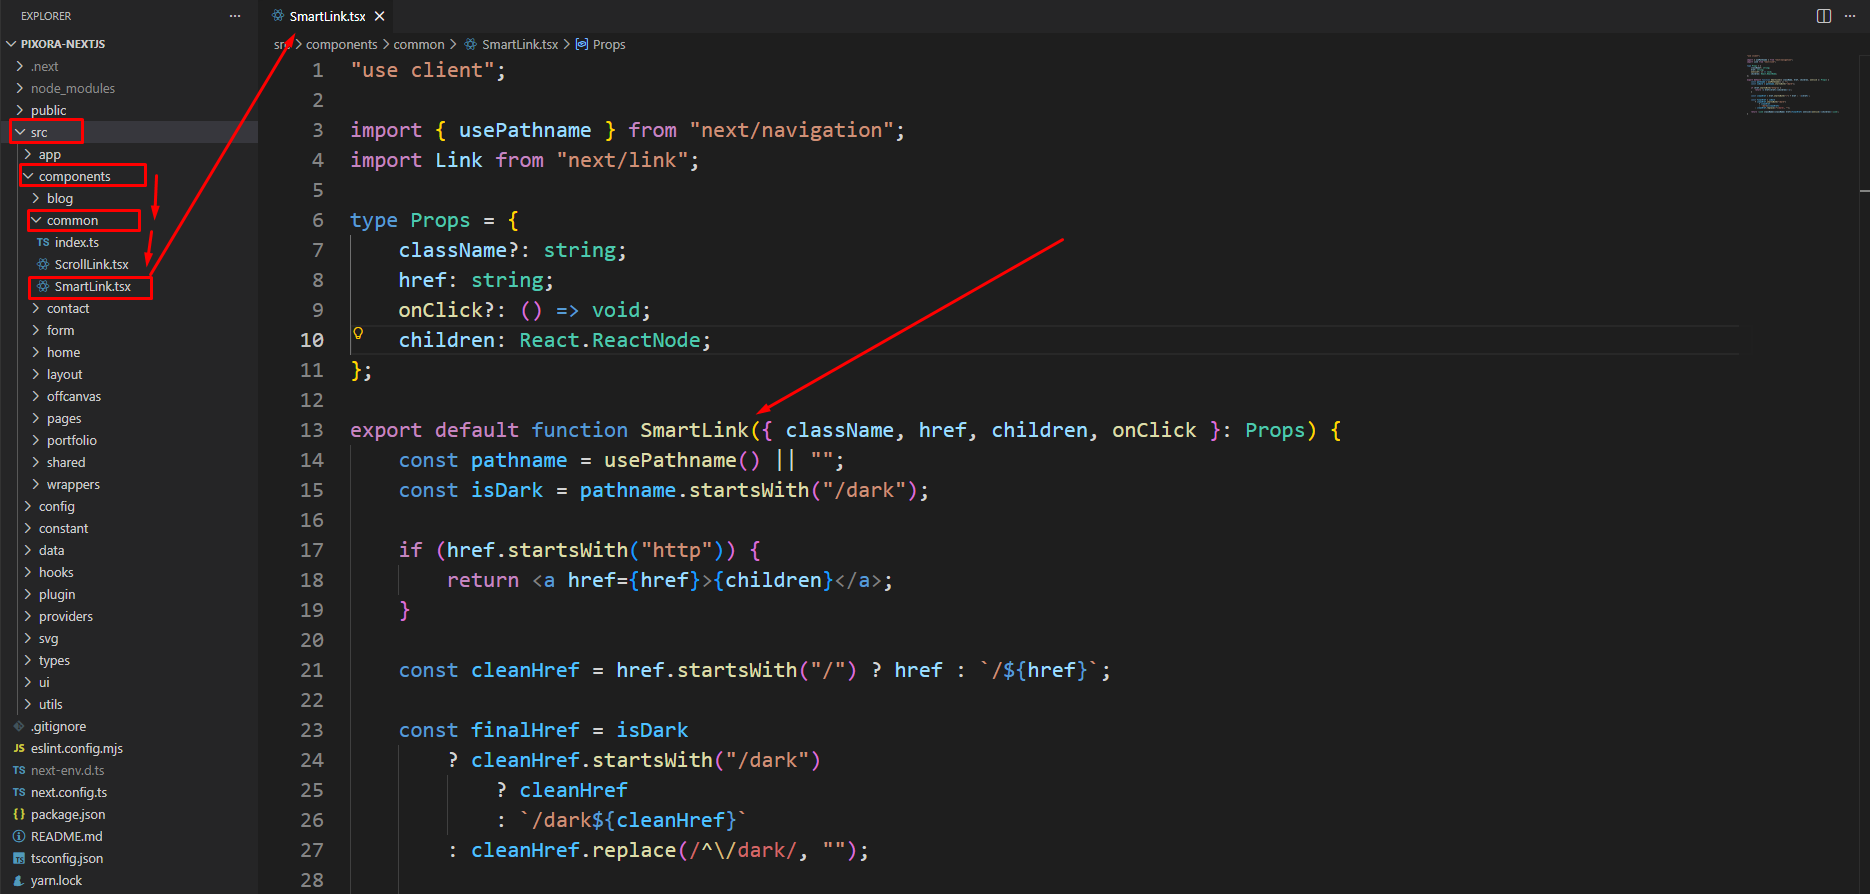
Task: Click the EXPLORER panel title
Action: [x=46, y=16]
